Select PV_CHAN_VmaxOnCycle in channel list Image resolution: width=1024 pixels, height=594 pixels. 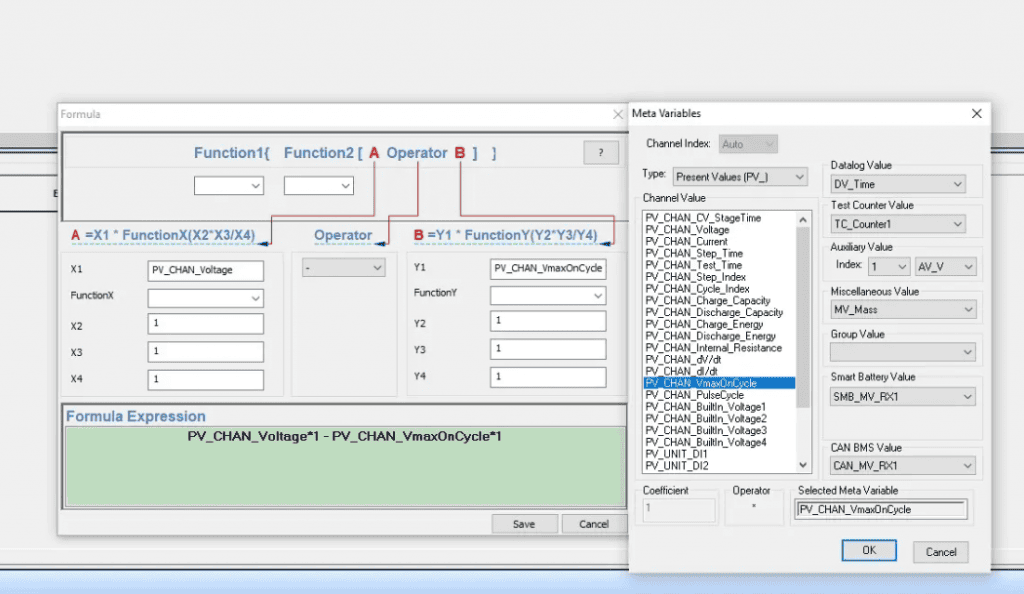(719, 383)
